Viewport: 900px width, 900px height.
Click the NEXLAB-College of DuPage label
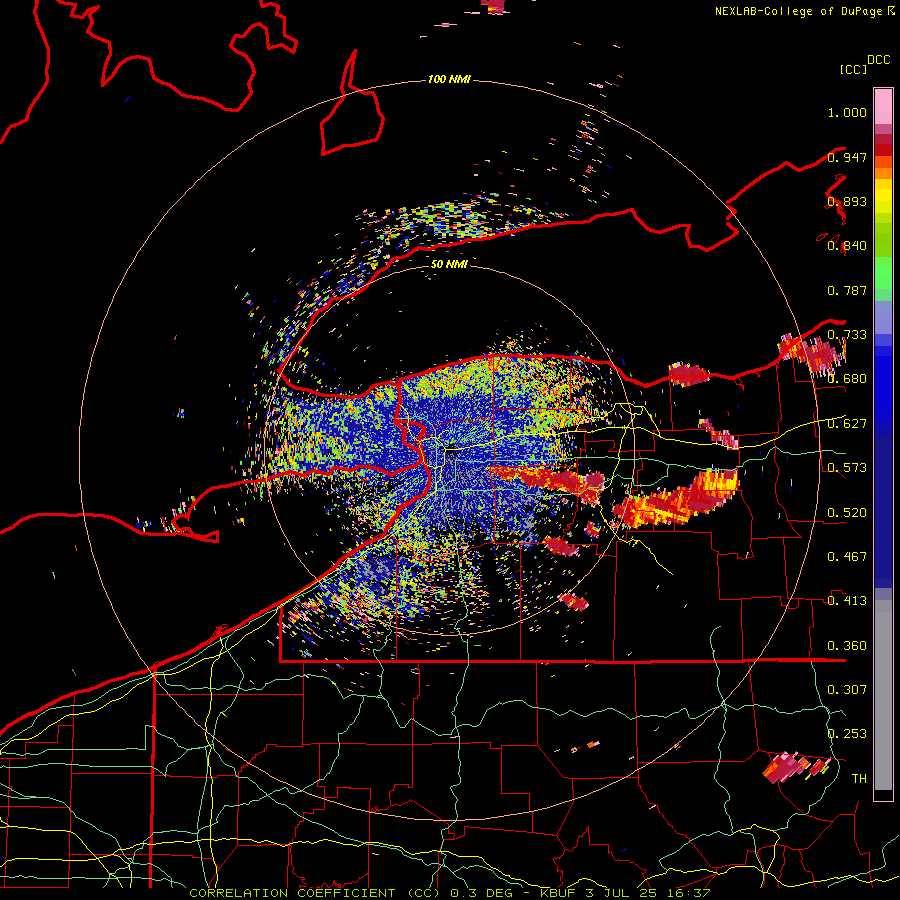pyautogui.click(x=799, y=11)
